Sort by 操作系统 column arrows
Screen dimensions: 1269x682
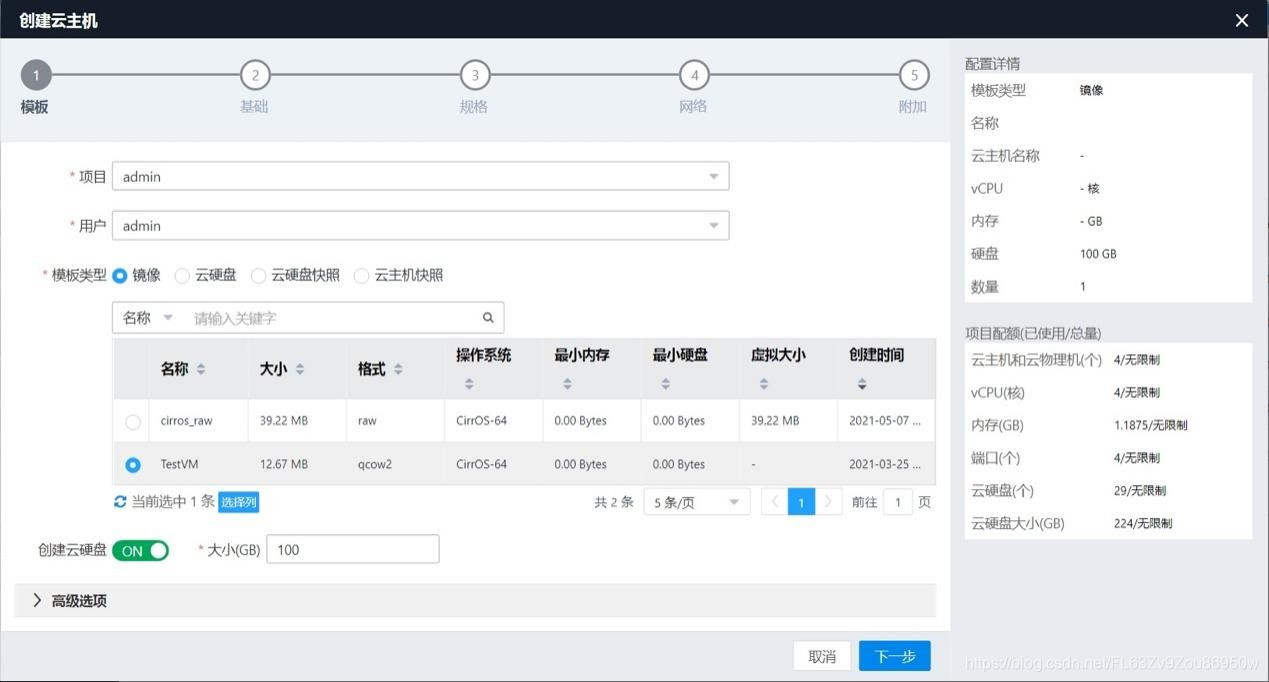(469, 384)
